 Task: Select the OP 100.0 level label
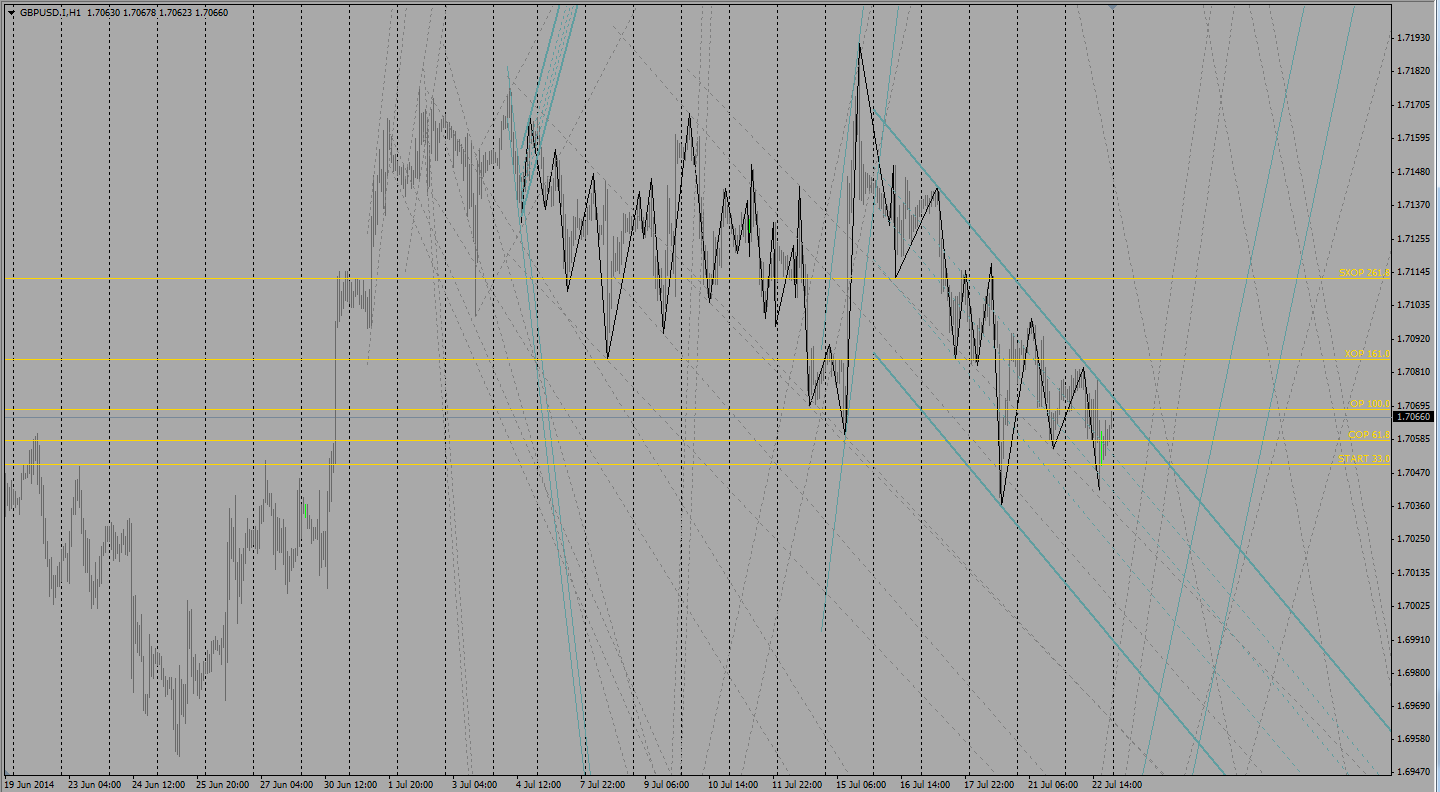[x=1370, y=404]
